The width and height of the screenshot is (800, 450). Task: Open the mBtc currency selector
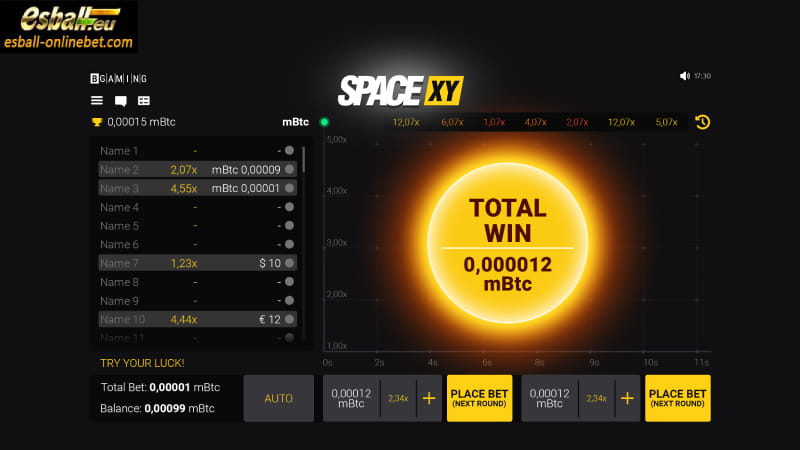(x=295, y=122)
